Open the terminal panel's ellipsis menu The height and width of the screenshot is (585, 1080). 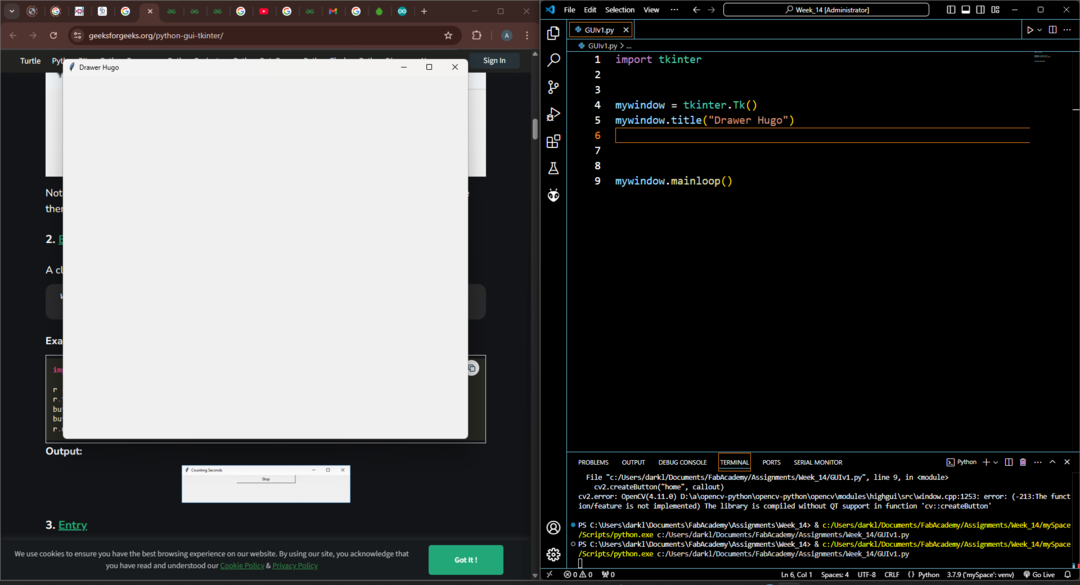1037,462
